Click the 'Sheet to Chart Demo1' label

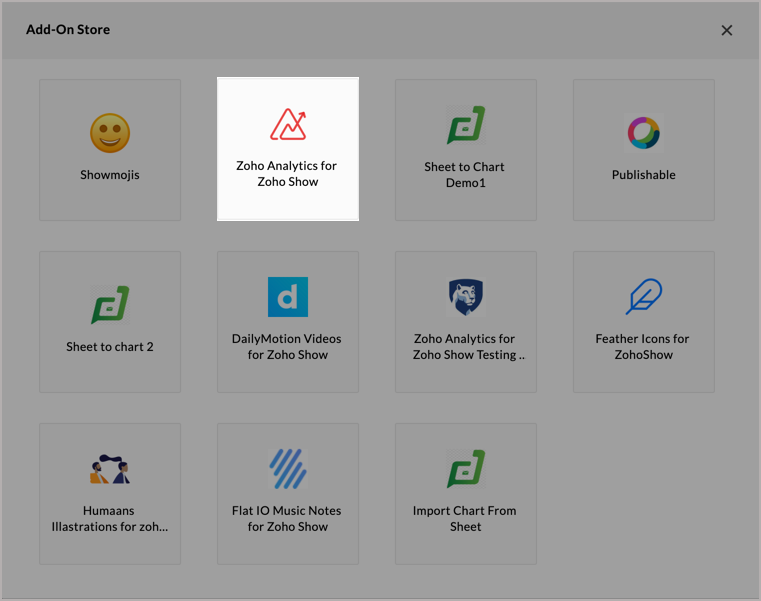(x=464, y=174)
